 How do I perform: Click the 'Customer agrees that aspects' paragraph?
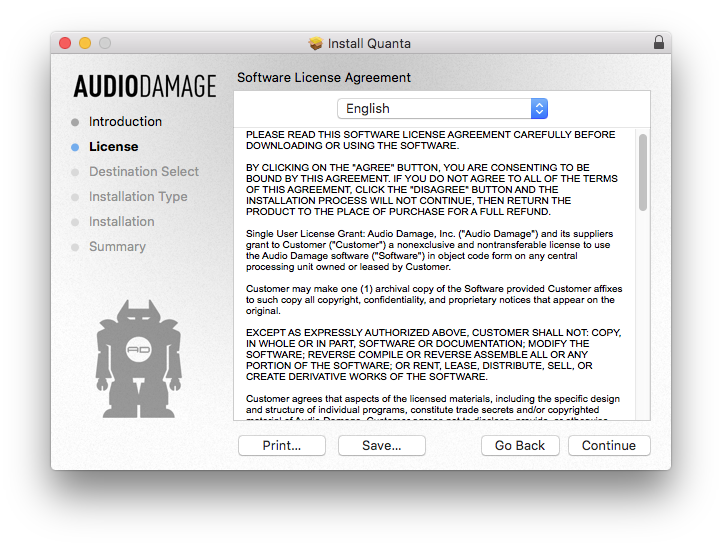click(433, 407)
